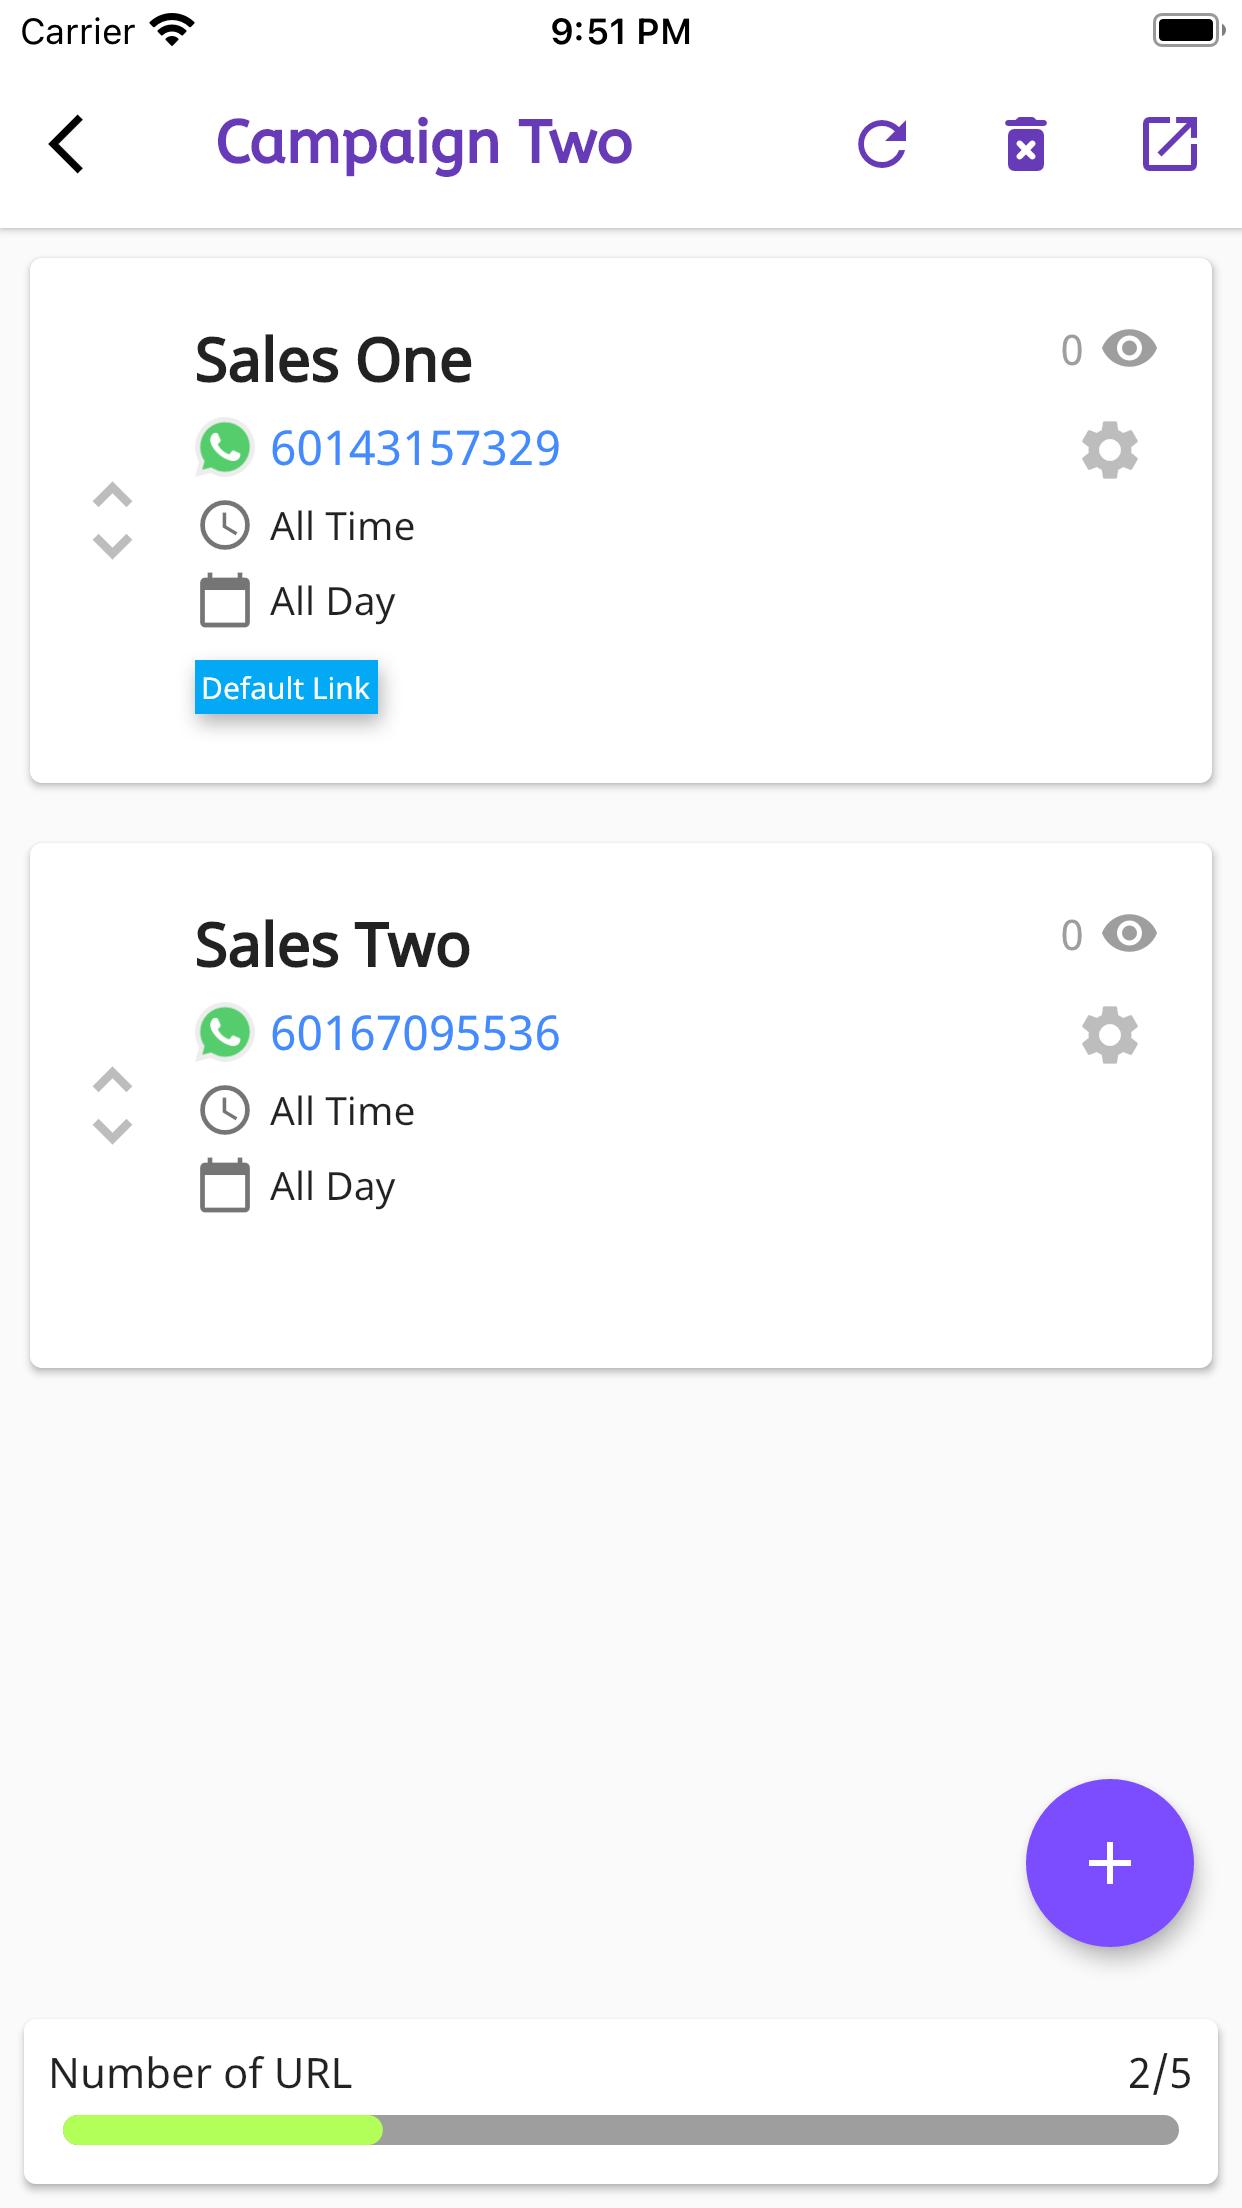The width and height of the screenshot is (1242, 2208).
Task: Move Sales One up with chevron
Action: (x=112, y=495)
